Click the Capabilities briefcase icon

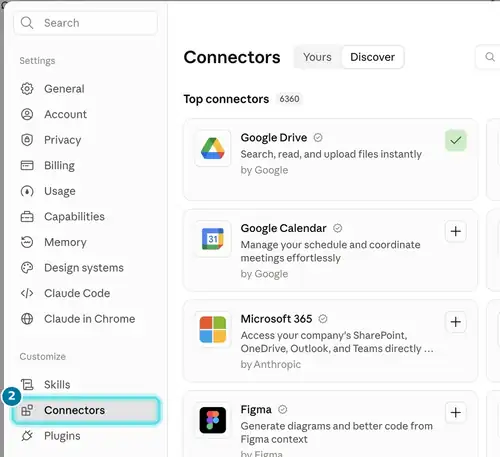click(x=27, y=217)
